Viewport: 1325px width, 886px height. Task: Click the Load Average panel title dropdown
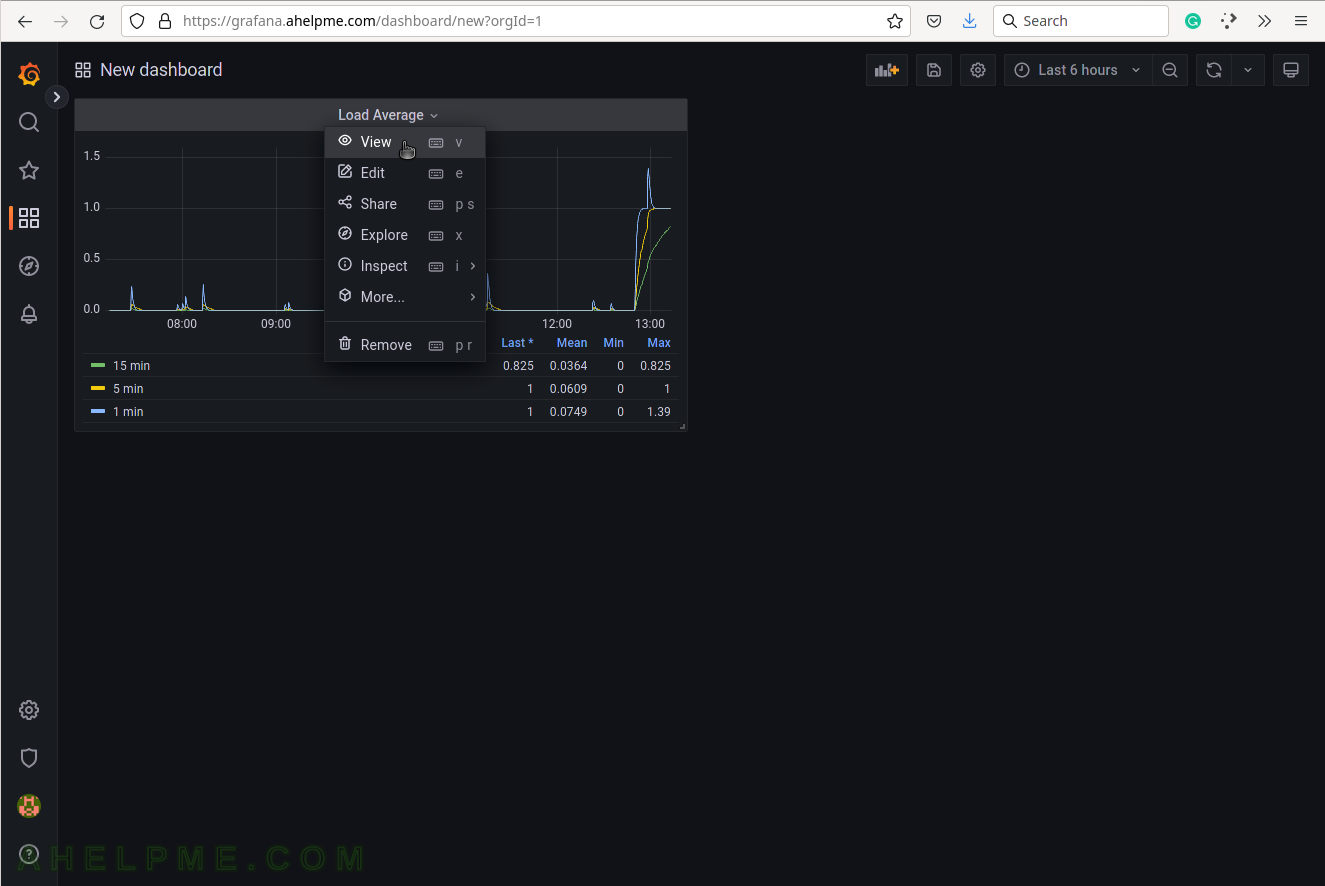(x=388, y=115)
